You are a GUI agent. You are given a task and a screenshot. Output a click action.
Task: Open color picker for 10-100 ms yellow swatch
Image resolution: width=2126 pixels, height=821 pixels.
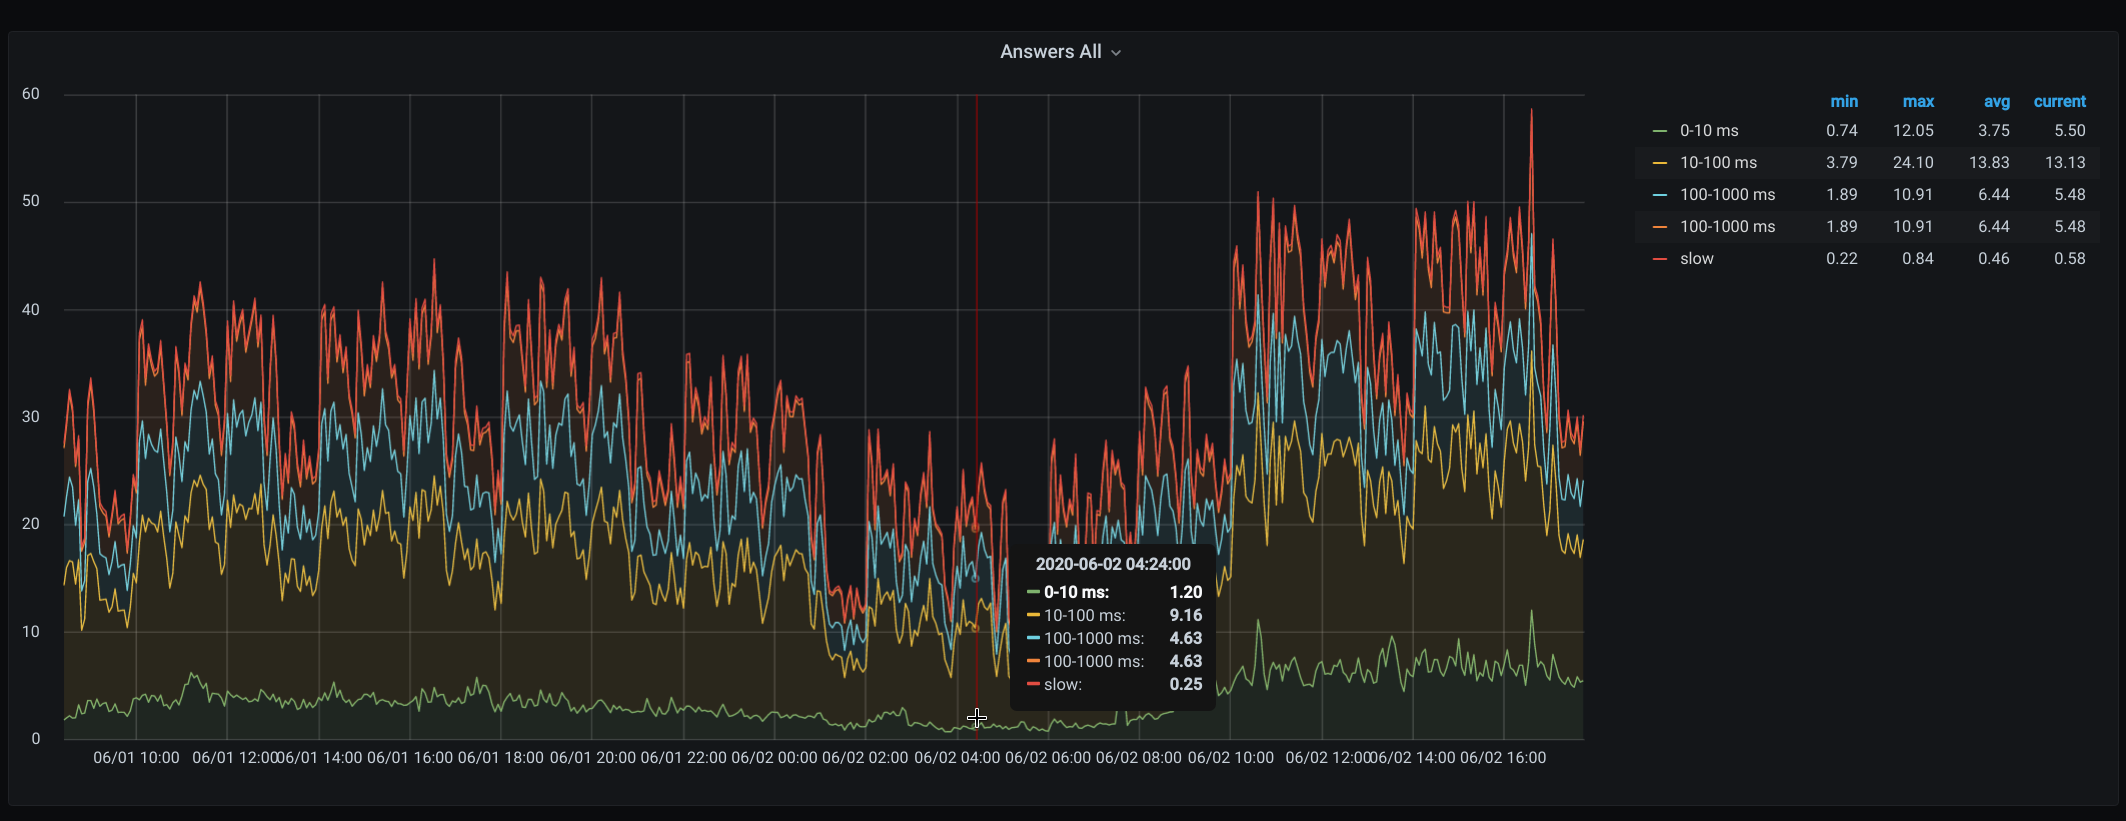tap(1660, 163)
